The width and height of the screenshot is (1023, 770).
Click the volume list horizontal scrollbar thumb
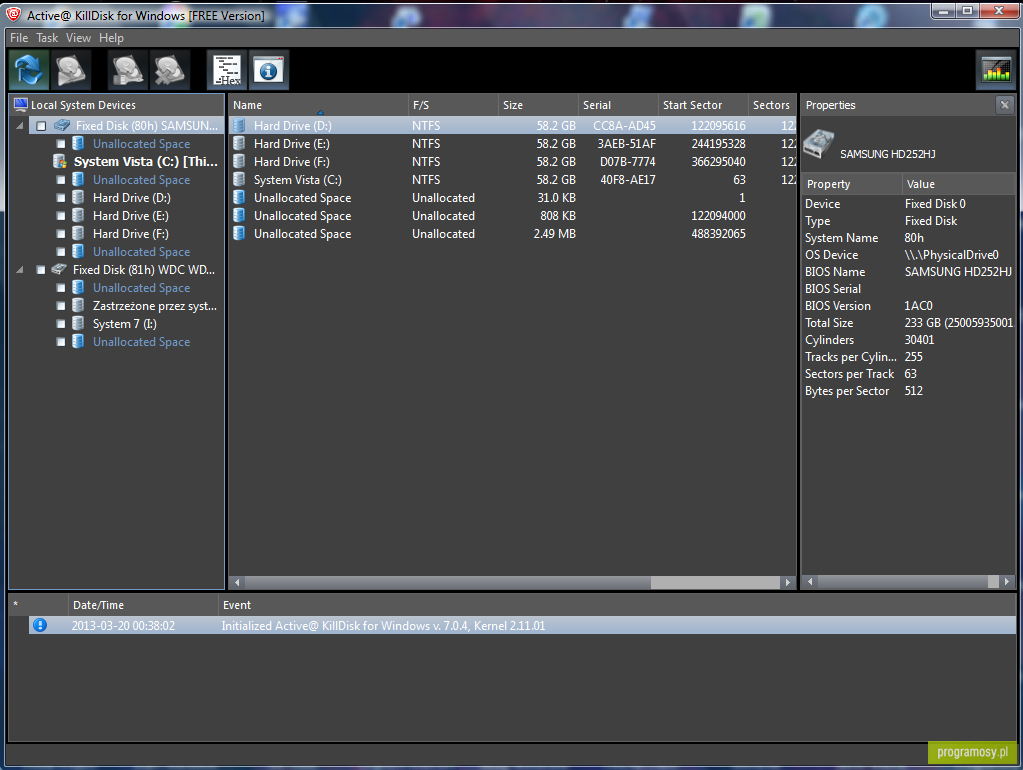point(715,582)
